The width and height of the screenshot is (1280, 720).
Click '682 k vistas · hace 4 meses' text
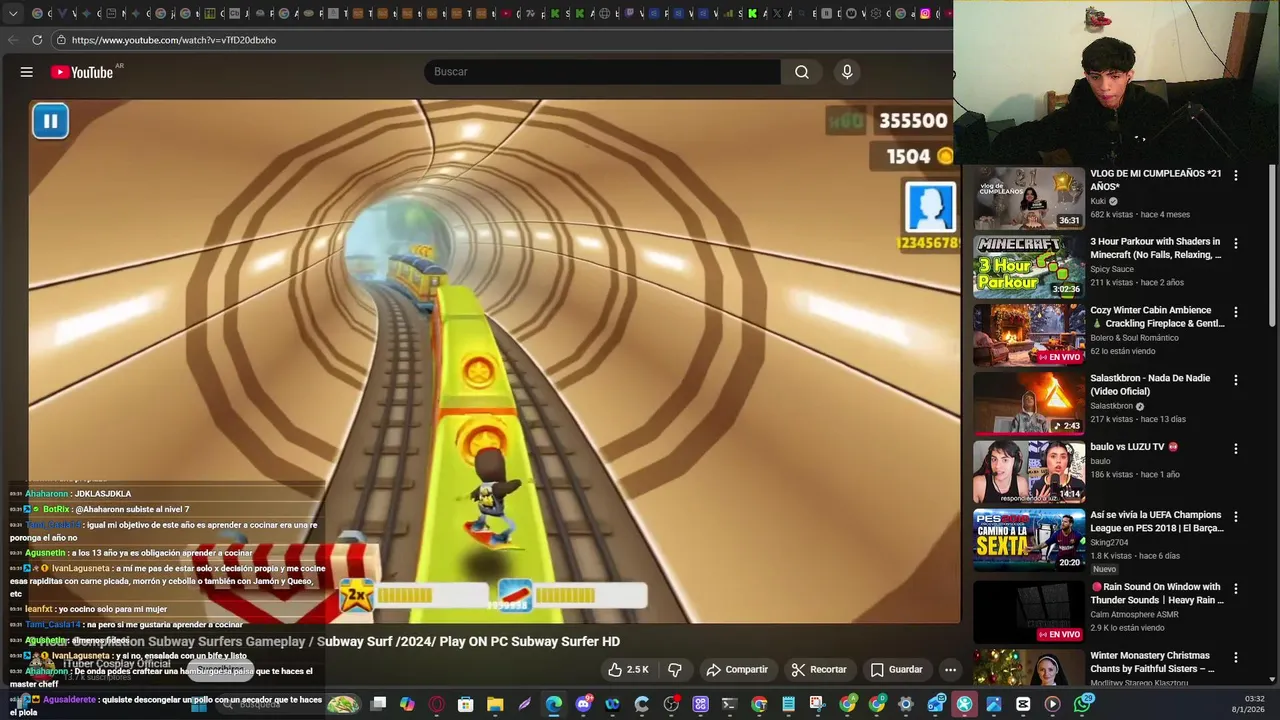1140,214
